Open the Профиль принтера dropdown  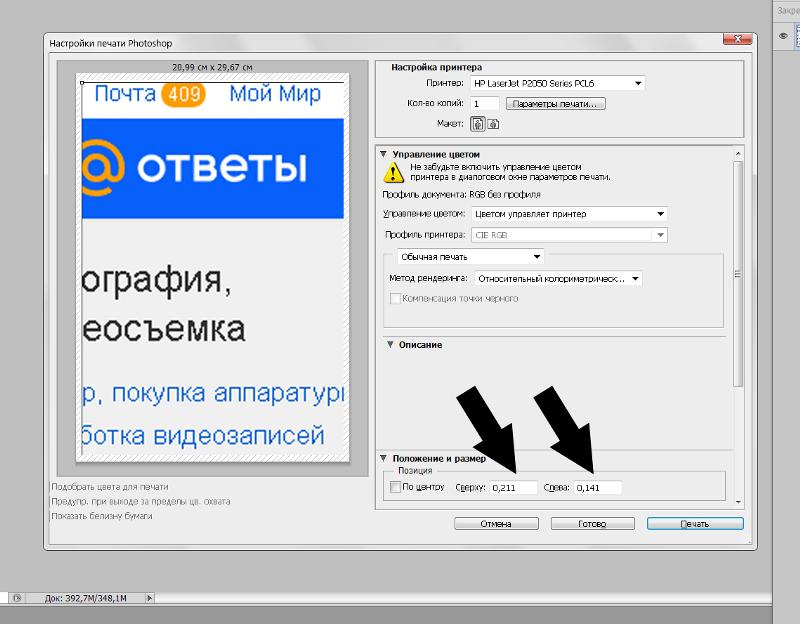point(569,235)
